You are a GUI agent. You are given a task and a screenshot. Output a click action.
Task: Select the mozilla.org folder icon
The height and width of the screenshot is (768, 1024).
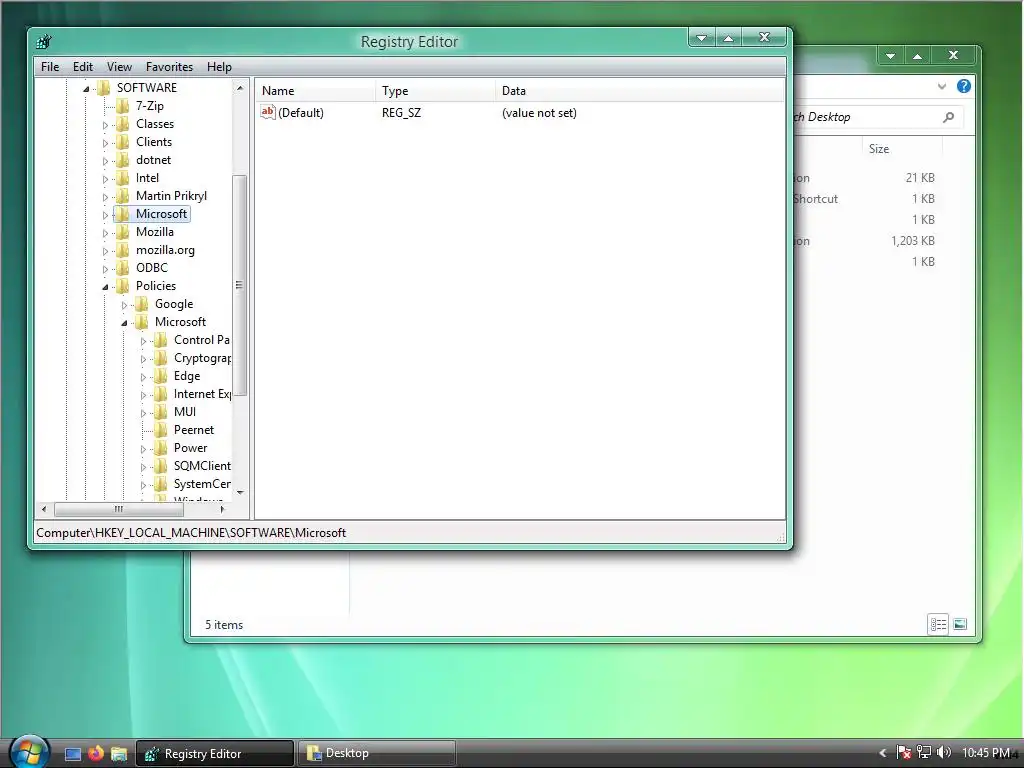(x=122, y=250)
